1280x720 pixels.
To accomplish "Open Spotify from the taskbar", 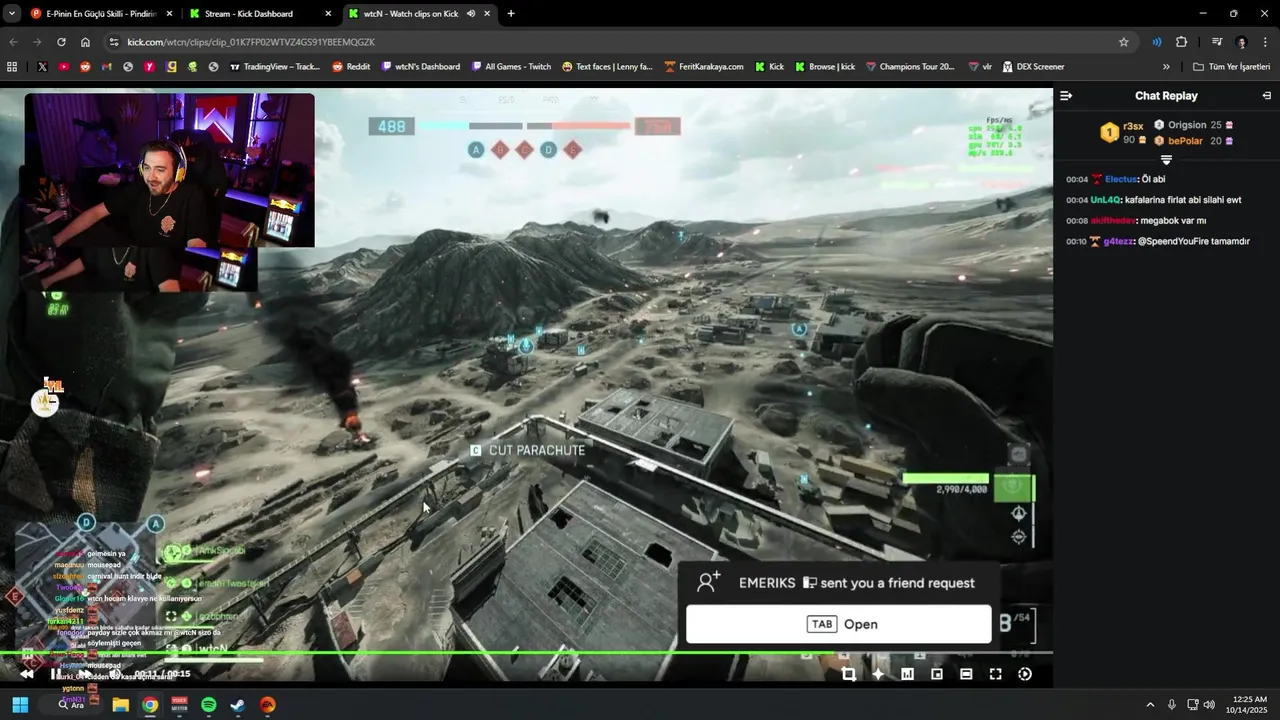I will [x=208, y=705].
